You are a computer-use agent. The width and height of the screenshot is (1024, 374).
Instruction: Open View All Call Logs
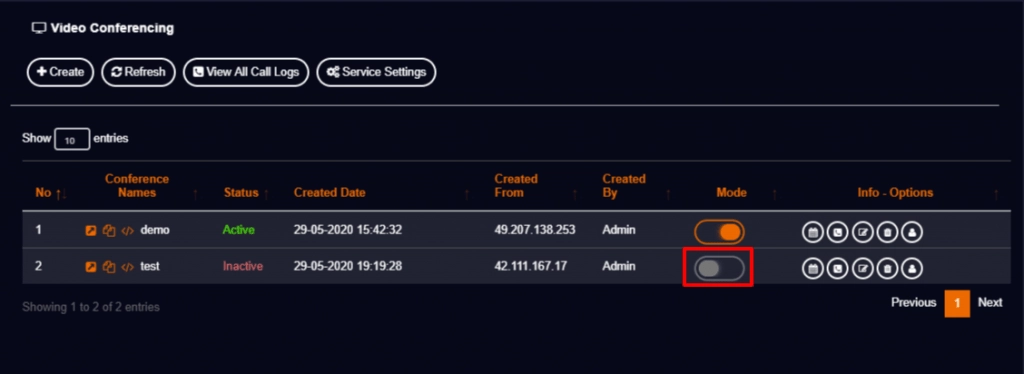pyautogui.click(x=246, y=72)
